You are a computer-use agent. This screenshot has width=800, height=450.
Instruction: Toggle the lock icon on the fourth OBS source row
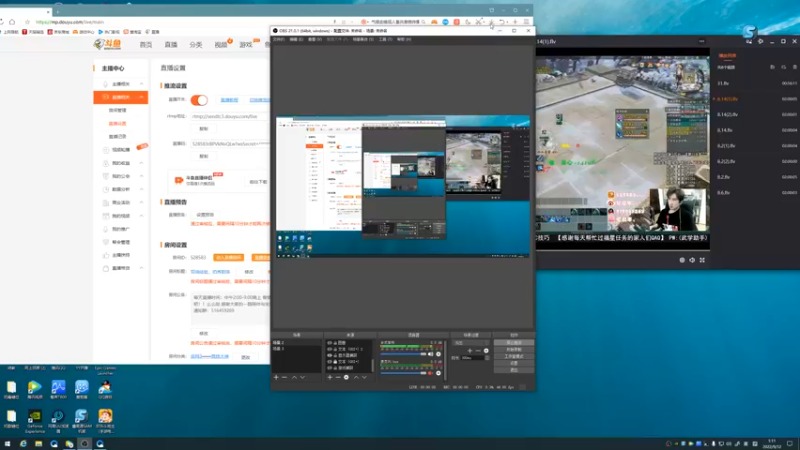335,362
